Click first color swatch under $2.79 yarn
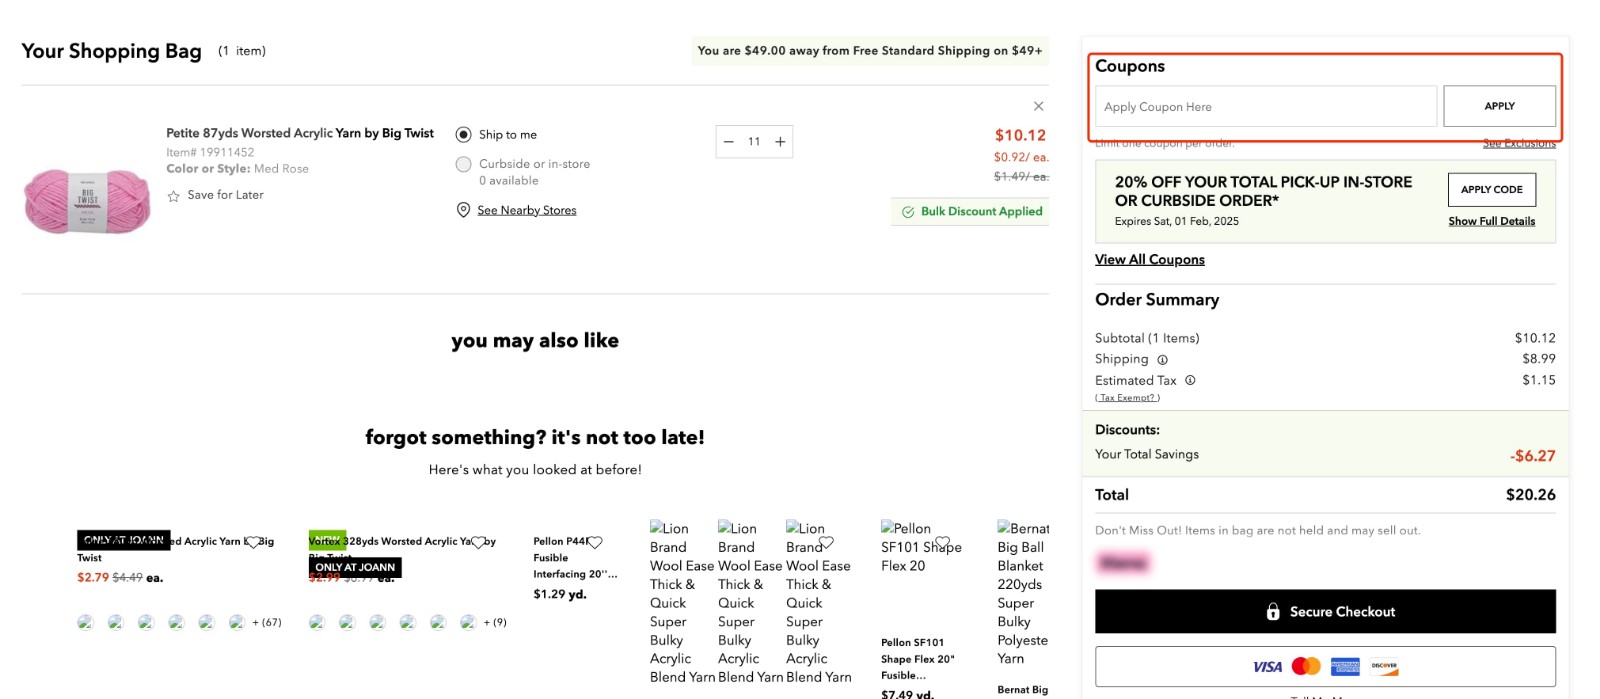Image resolution: width=1600 pixels, height=699 pixels. pyautogui.click(x=85, y=622)
